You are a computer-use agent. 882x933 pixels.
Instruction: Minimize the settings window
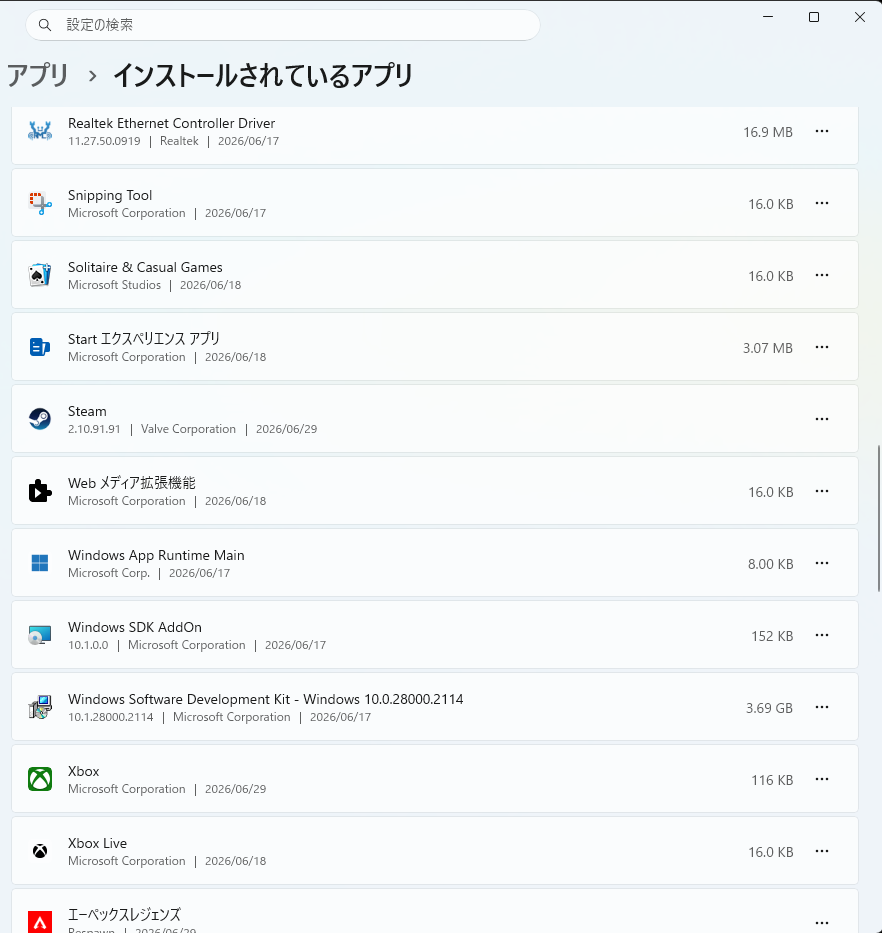pyautogui.click(x=768, y=17)
